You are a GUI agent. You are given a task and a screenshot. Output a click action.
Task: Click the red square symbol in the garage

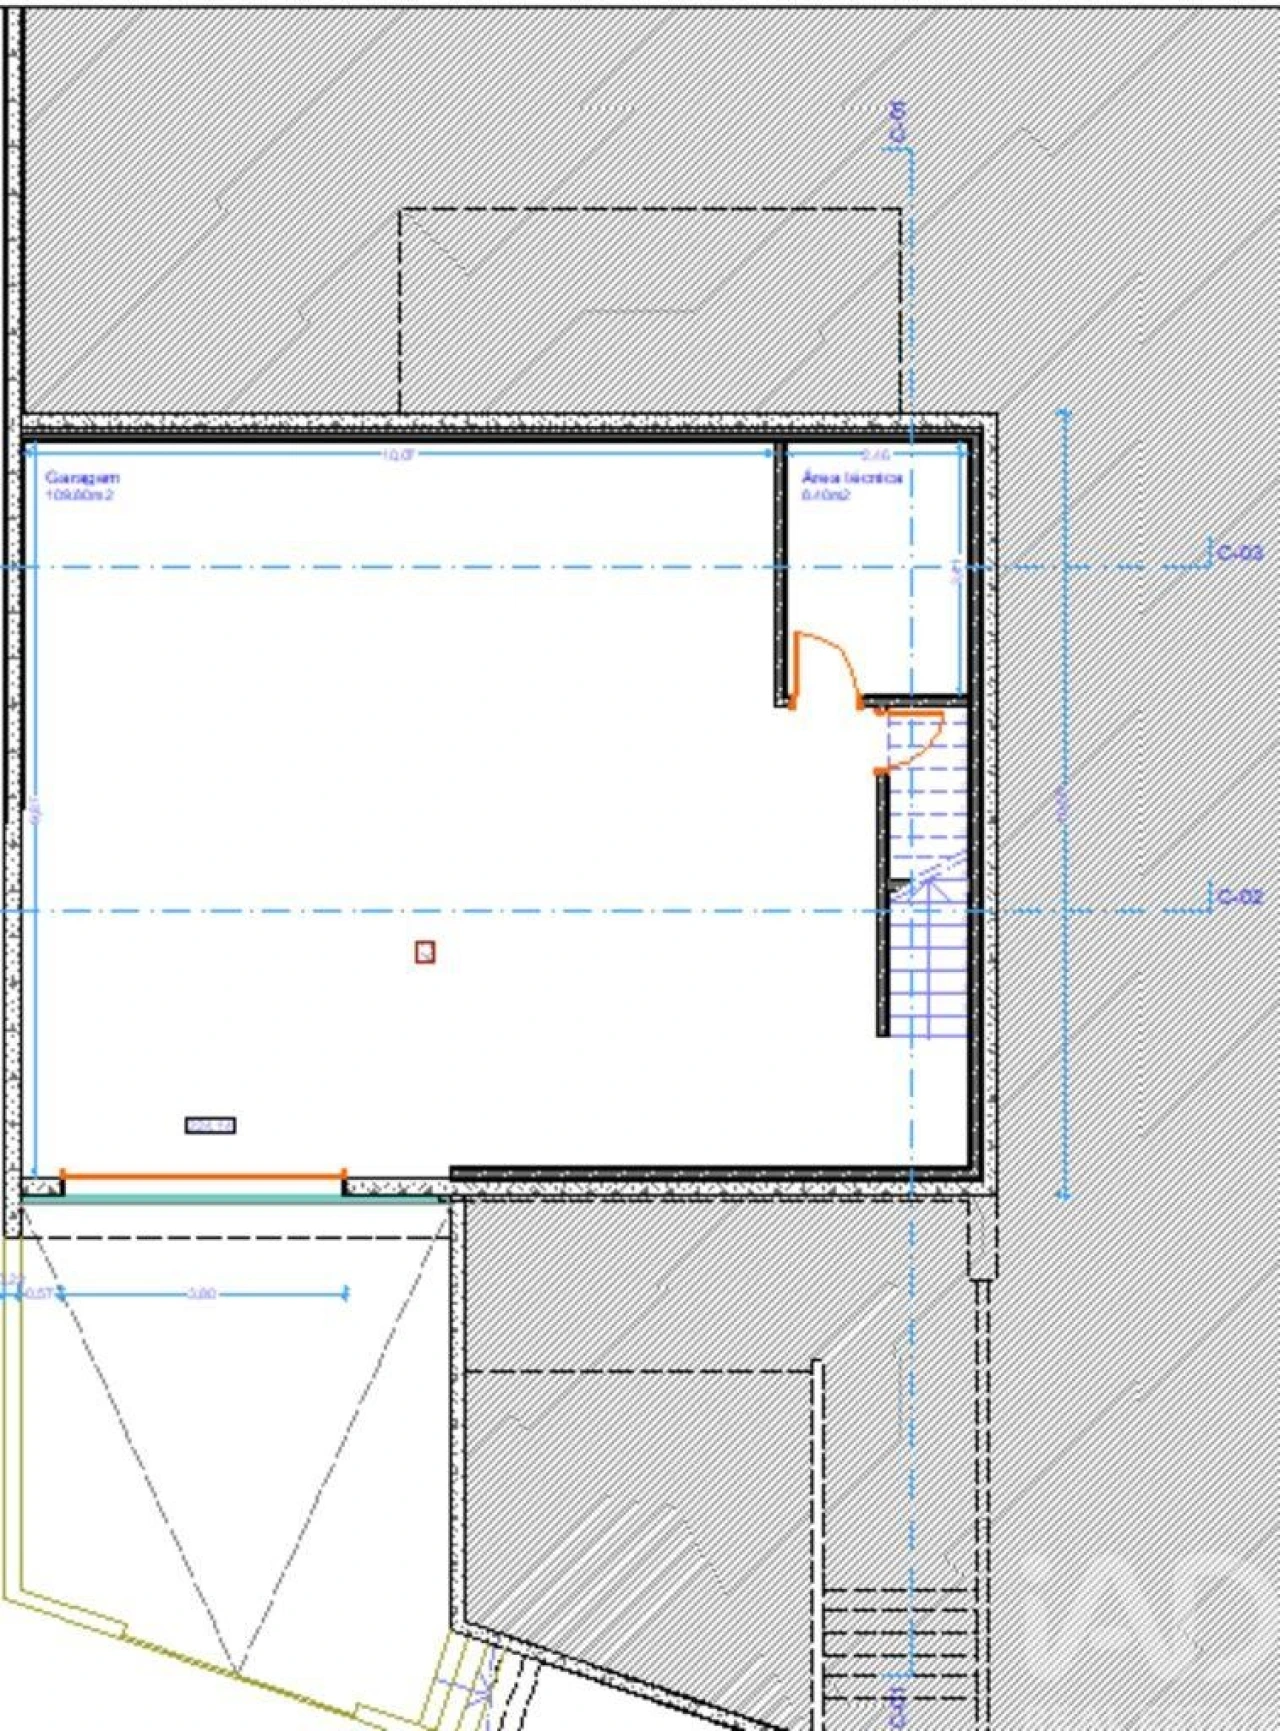425,952
